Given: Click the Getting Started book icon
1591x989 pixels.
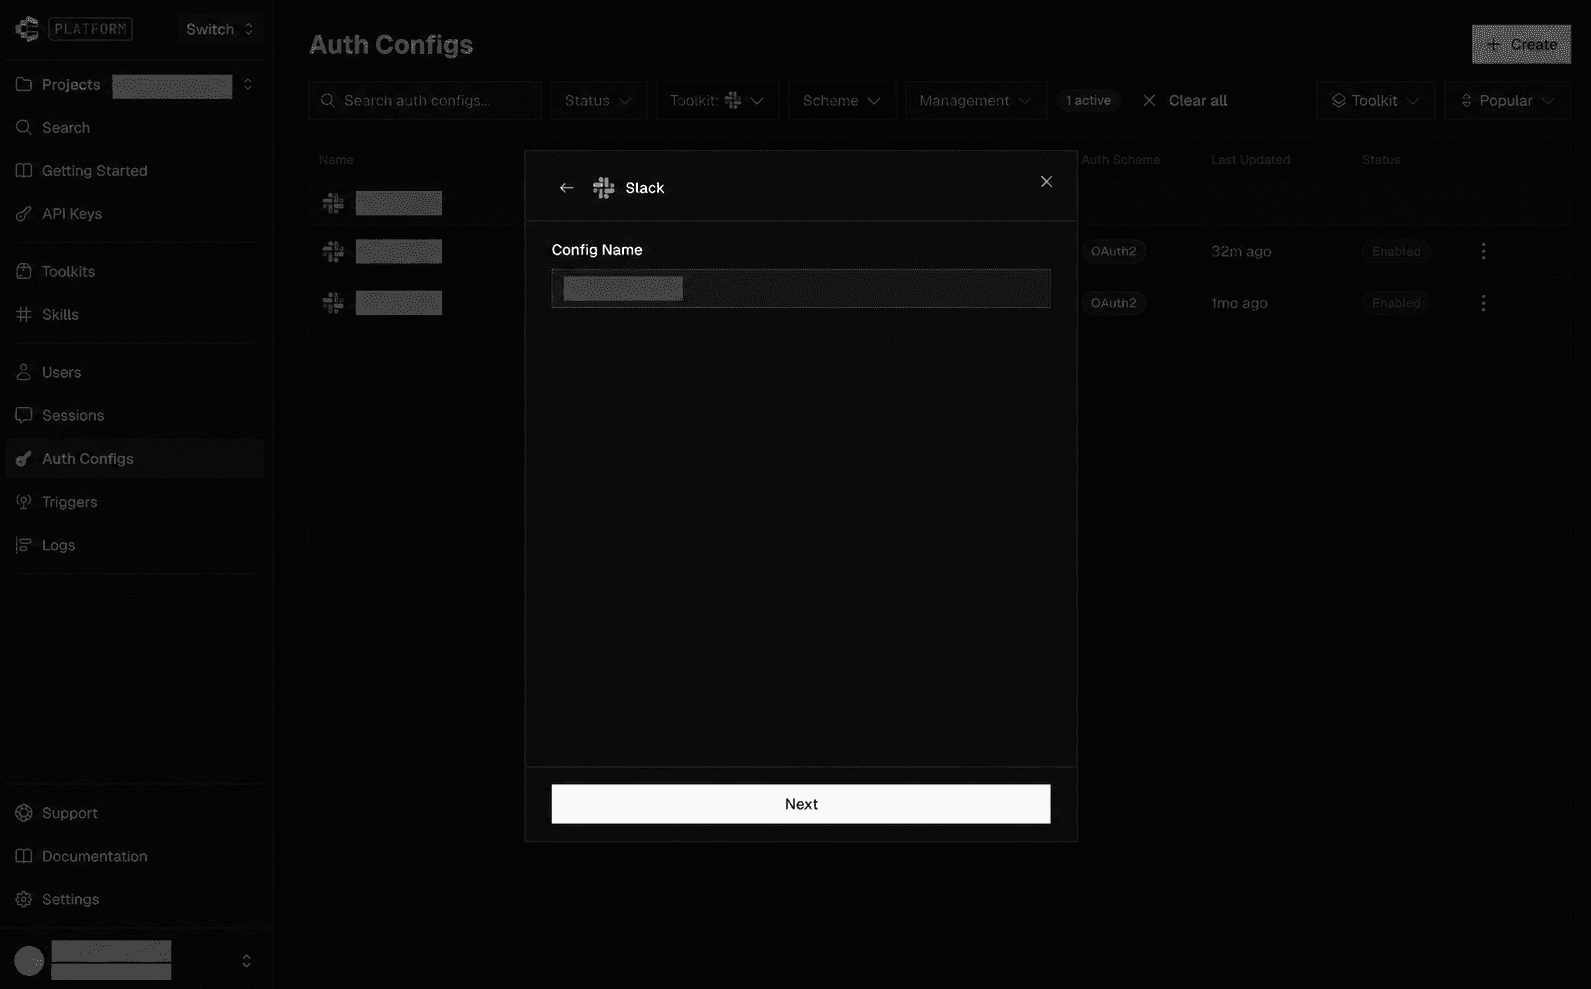Looking at the screenshot, I should pyautogui.click(x=24, y=171).
